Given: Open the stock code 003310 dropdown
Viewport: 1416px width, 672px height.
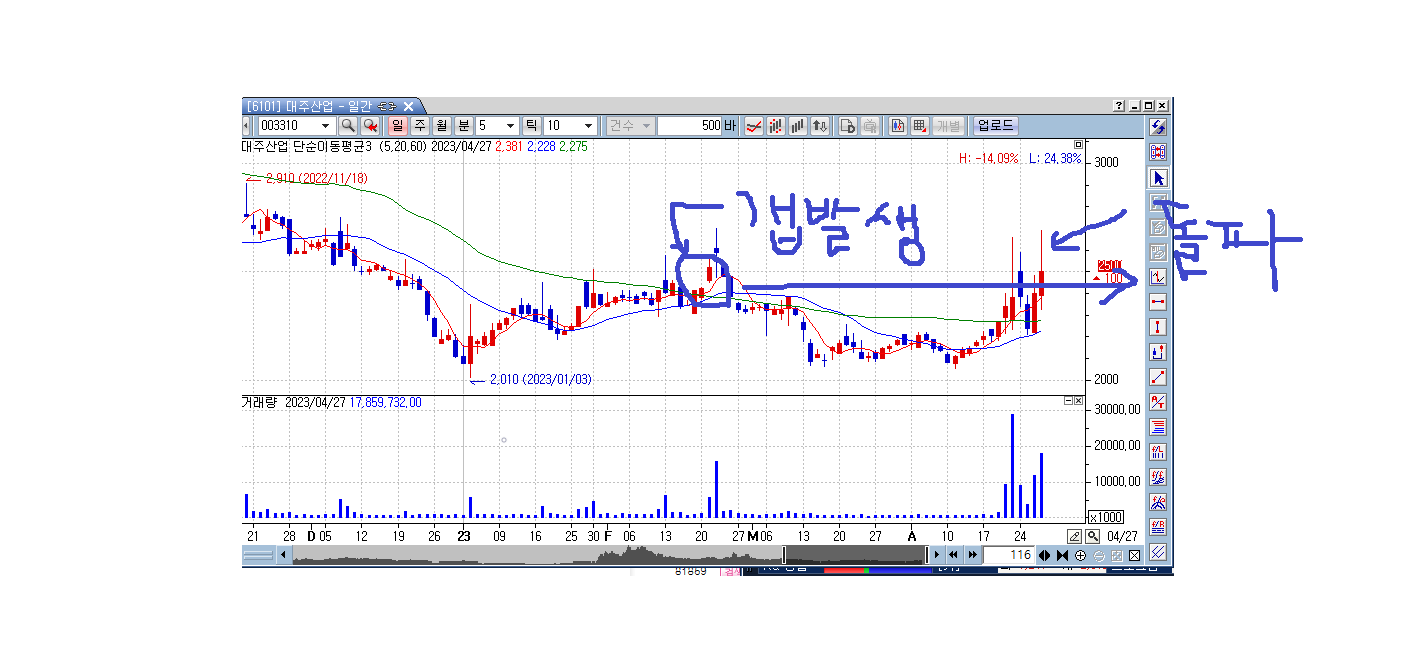Looking at the screenshot, I should click(324, 126).
